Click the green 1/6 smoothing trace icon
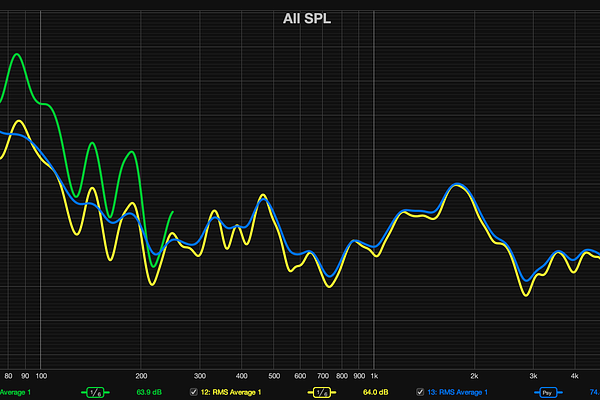This screenshot has height=400, width=600. click(x=96, y=392)
